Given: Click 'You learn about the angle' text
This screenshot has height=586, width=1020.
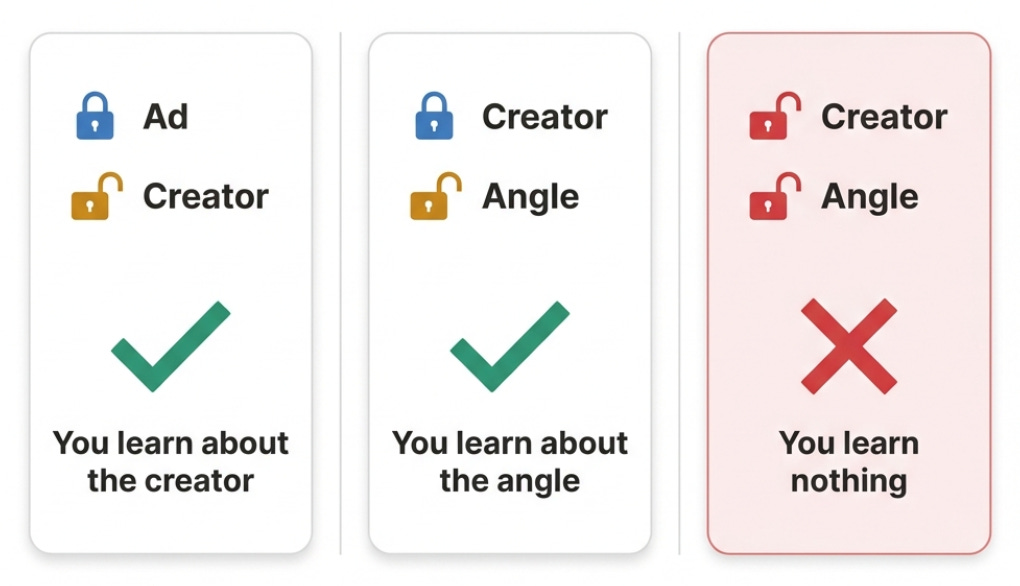Looking at the screenshot, I should tap(509, 462).
